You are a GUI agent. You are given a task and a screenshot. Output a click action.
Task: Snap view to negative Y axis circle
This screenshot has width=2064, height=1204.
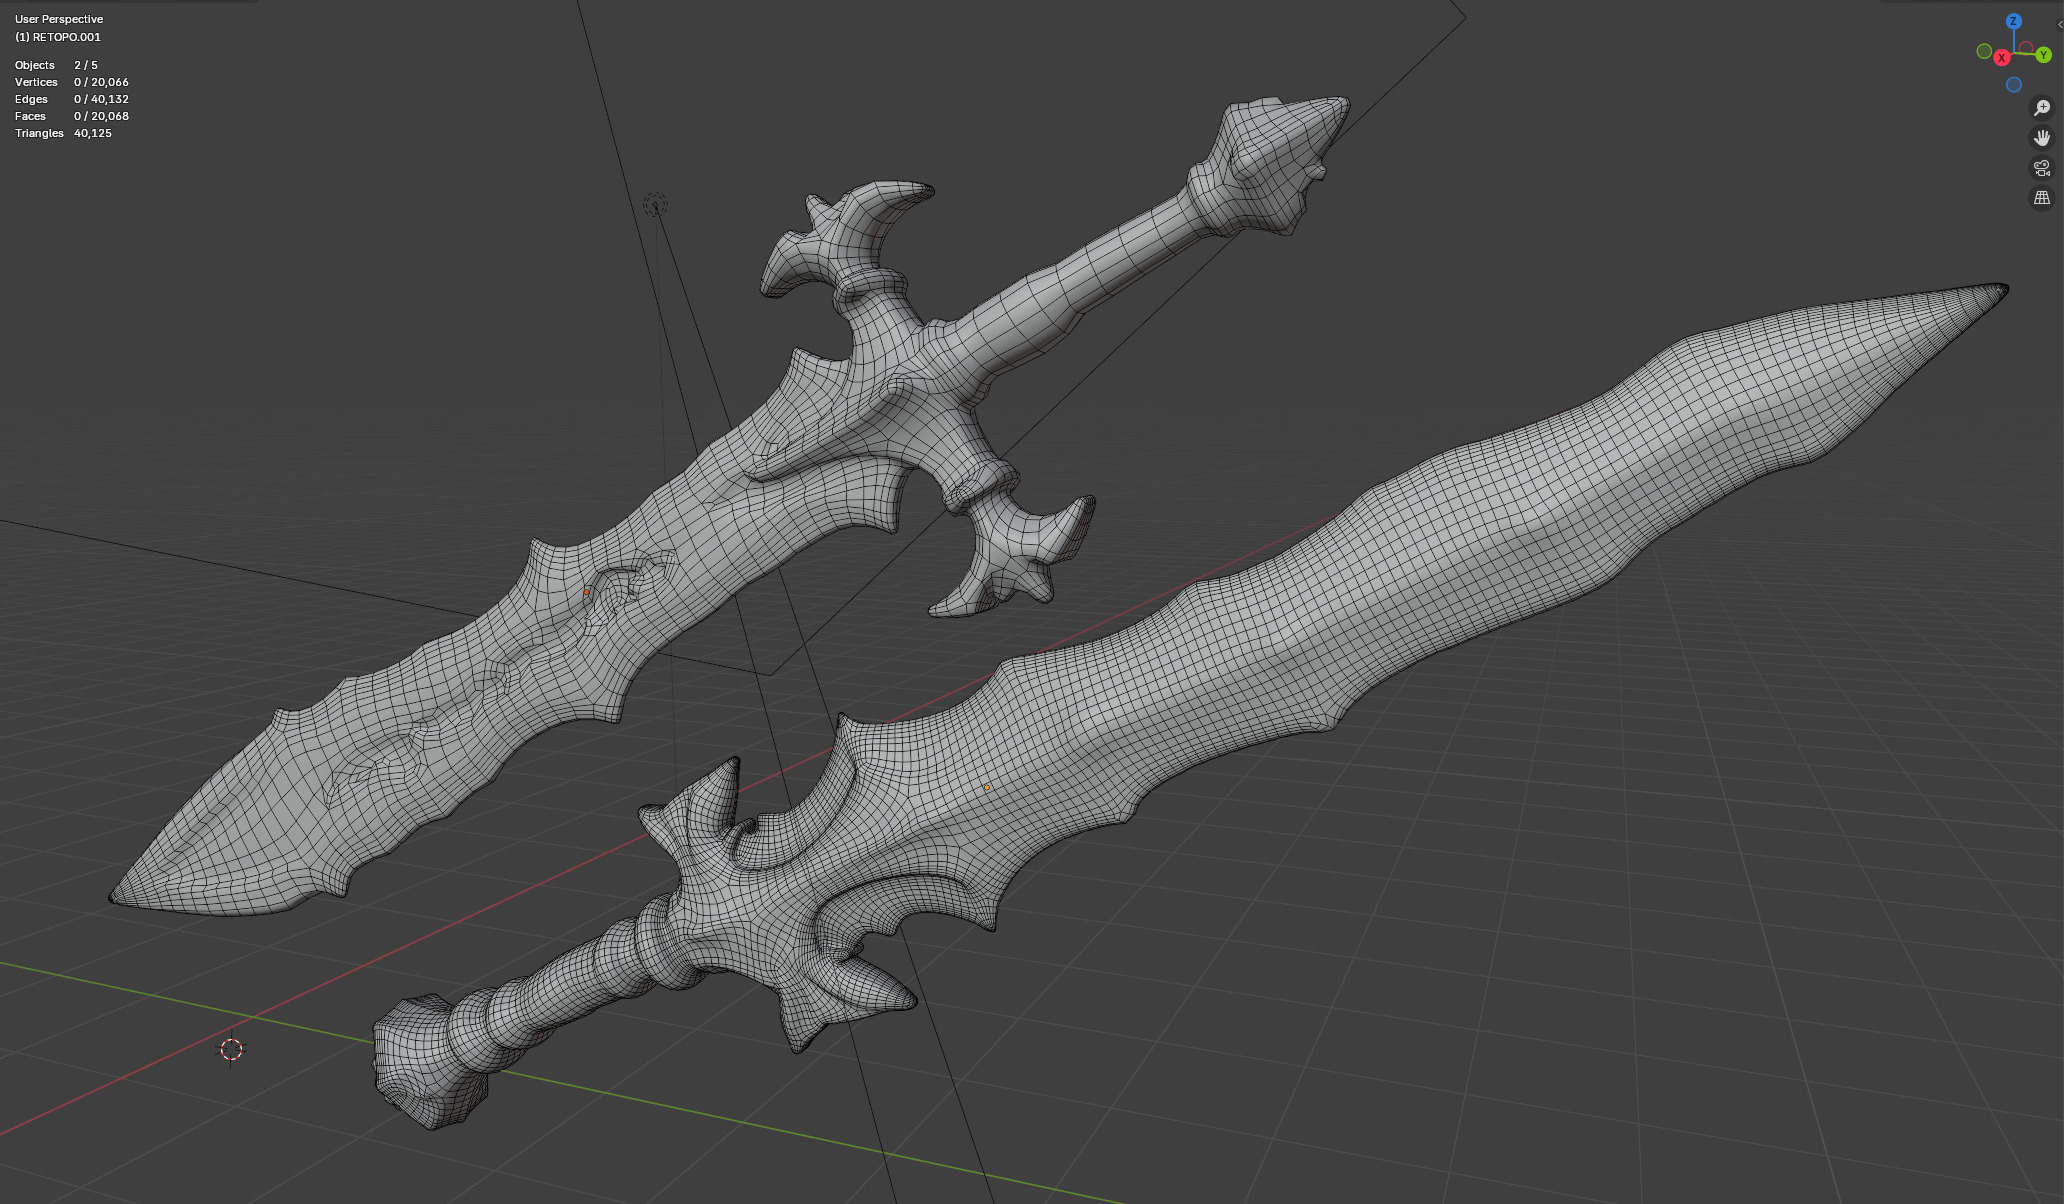coord(1984,51)
